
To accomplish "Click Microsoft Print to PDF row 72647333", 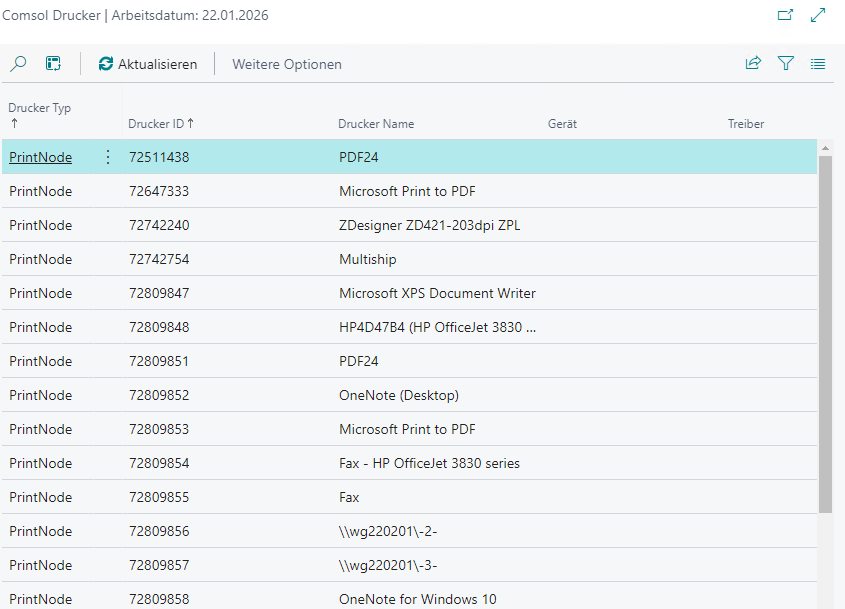I will (407, 191).
